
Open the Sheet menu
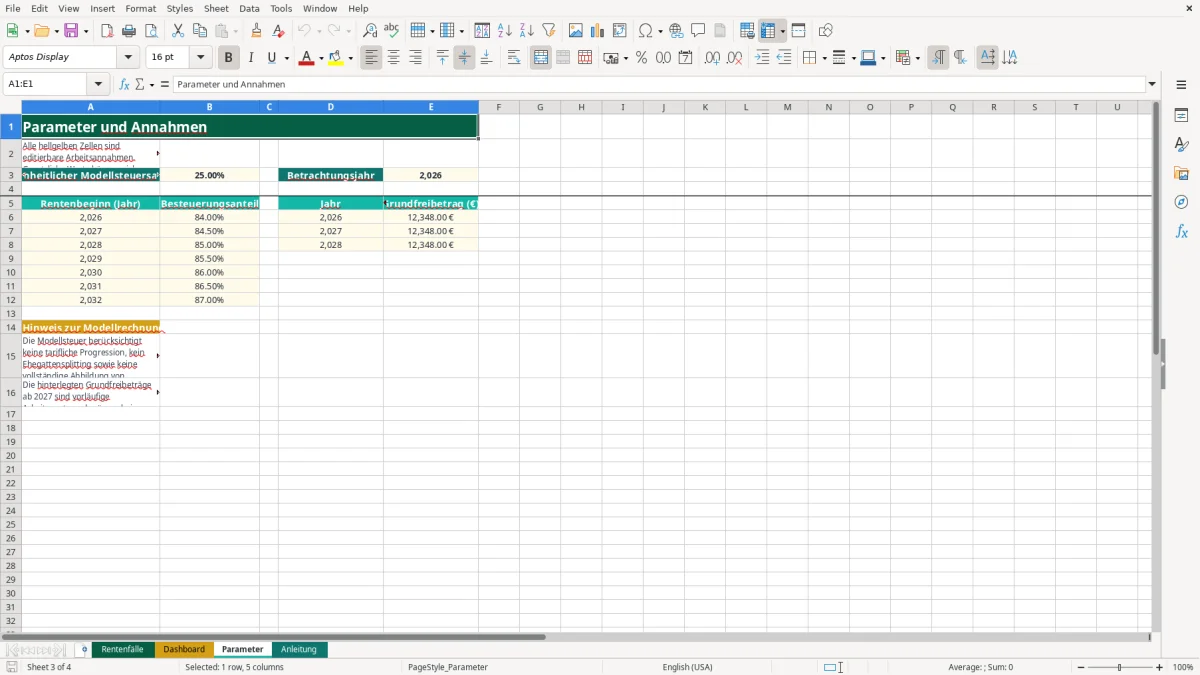[216, 8]
